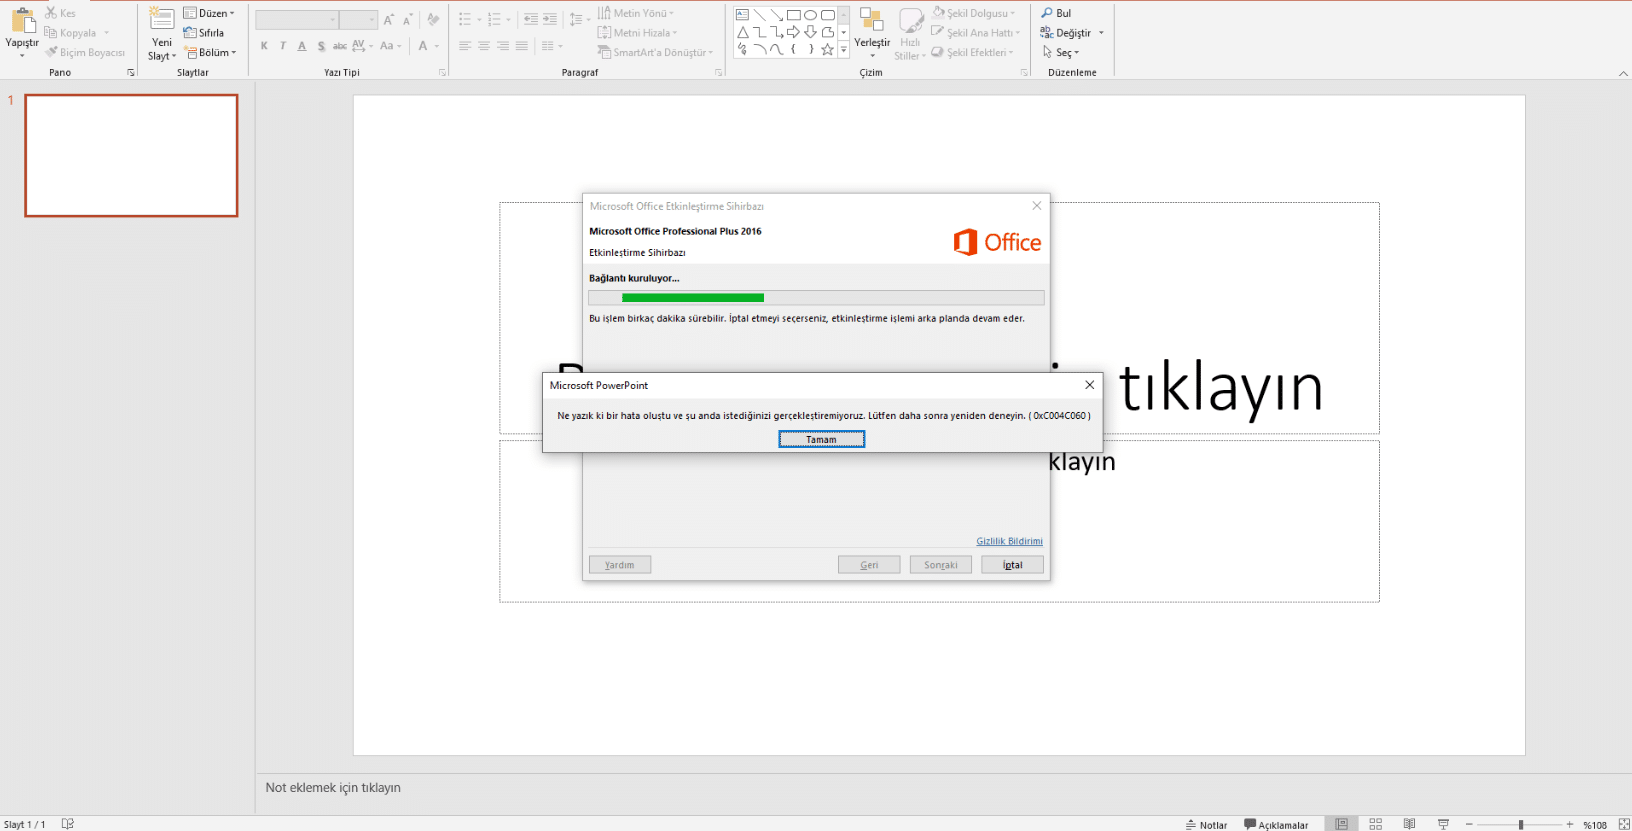Toggle italic T formatting
Image resolution: width=1632 pixels, height=831 pixels.
[283, 46]
